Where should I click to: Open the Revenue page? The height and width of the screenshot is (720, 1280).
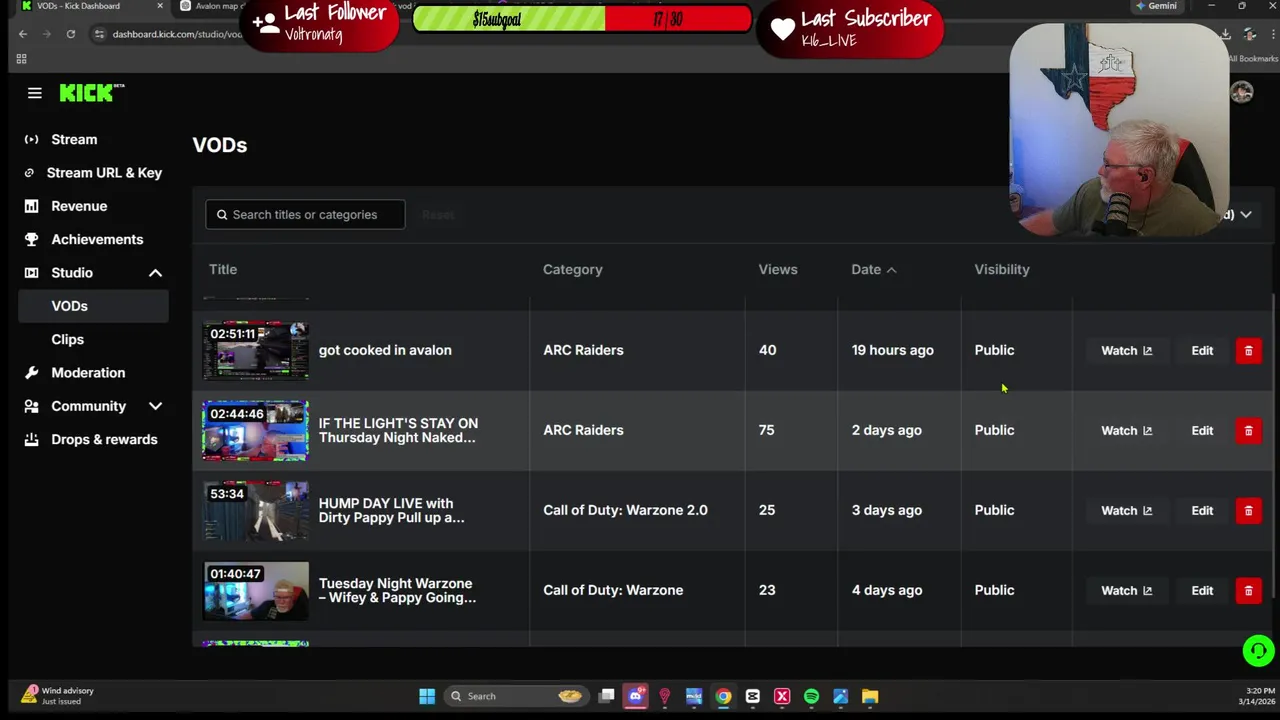pos(79,206)
